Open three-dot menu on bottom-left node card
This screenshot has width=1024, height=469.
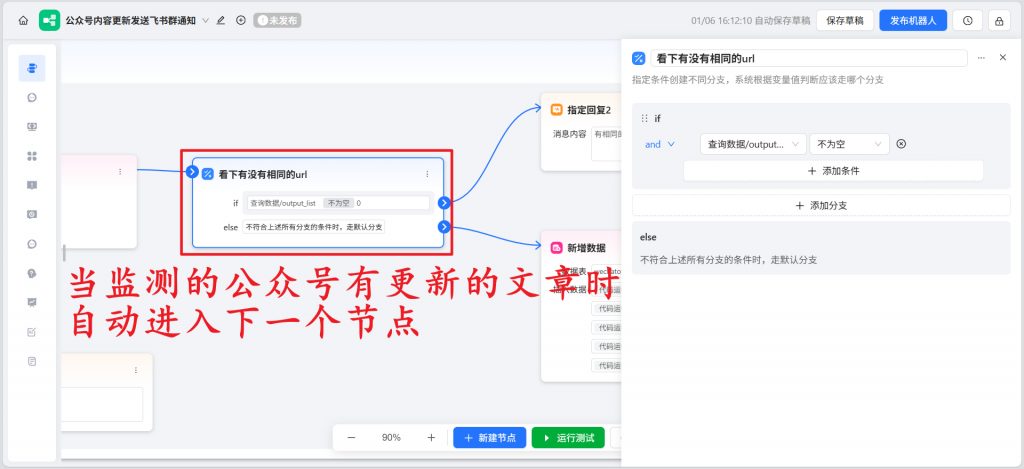[136, 370]
